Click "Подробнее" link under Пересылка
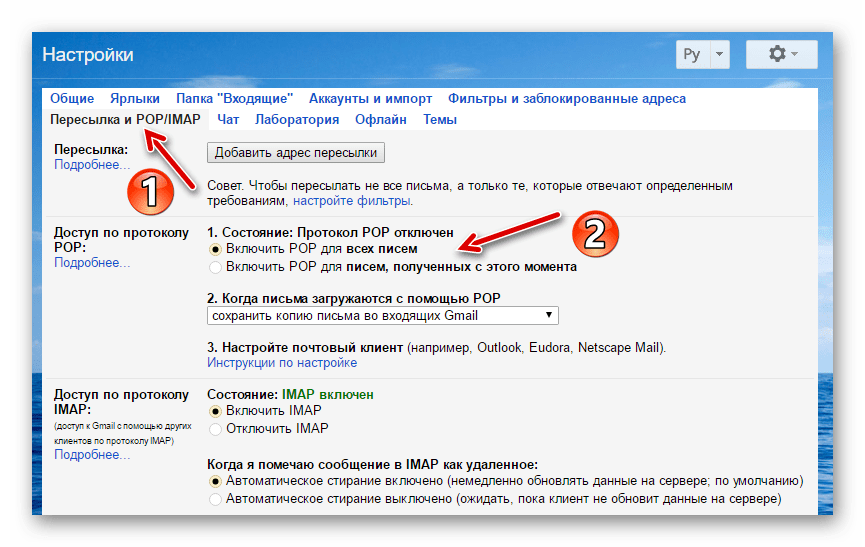This screenshot has height=547, width=865. pos(92,165)
